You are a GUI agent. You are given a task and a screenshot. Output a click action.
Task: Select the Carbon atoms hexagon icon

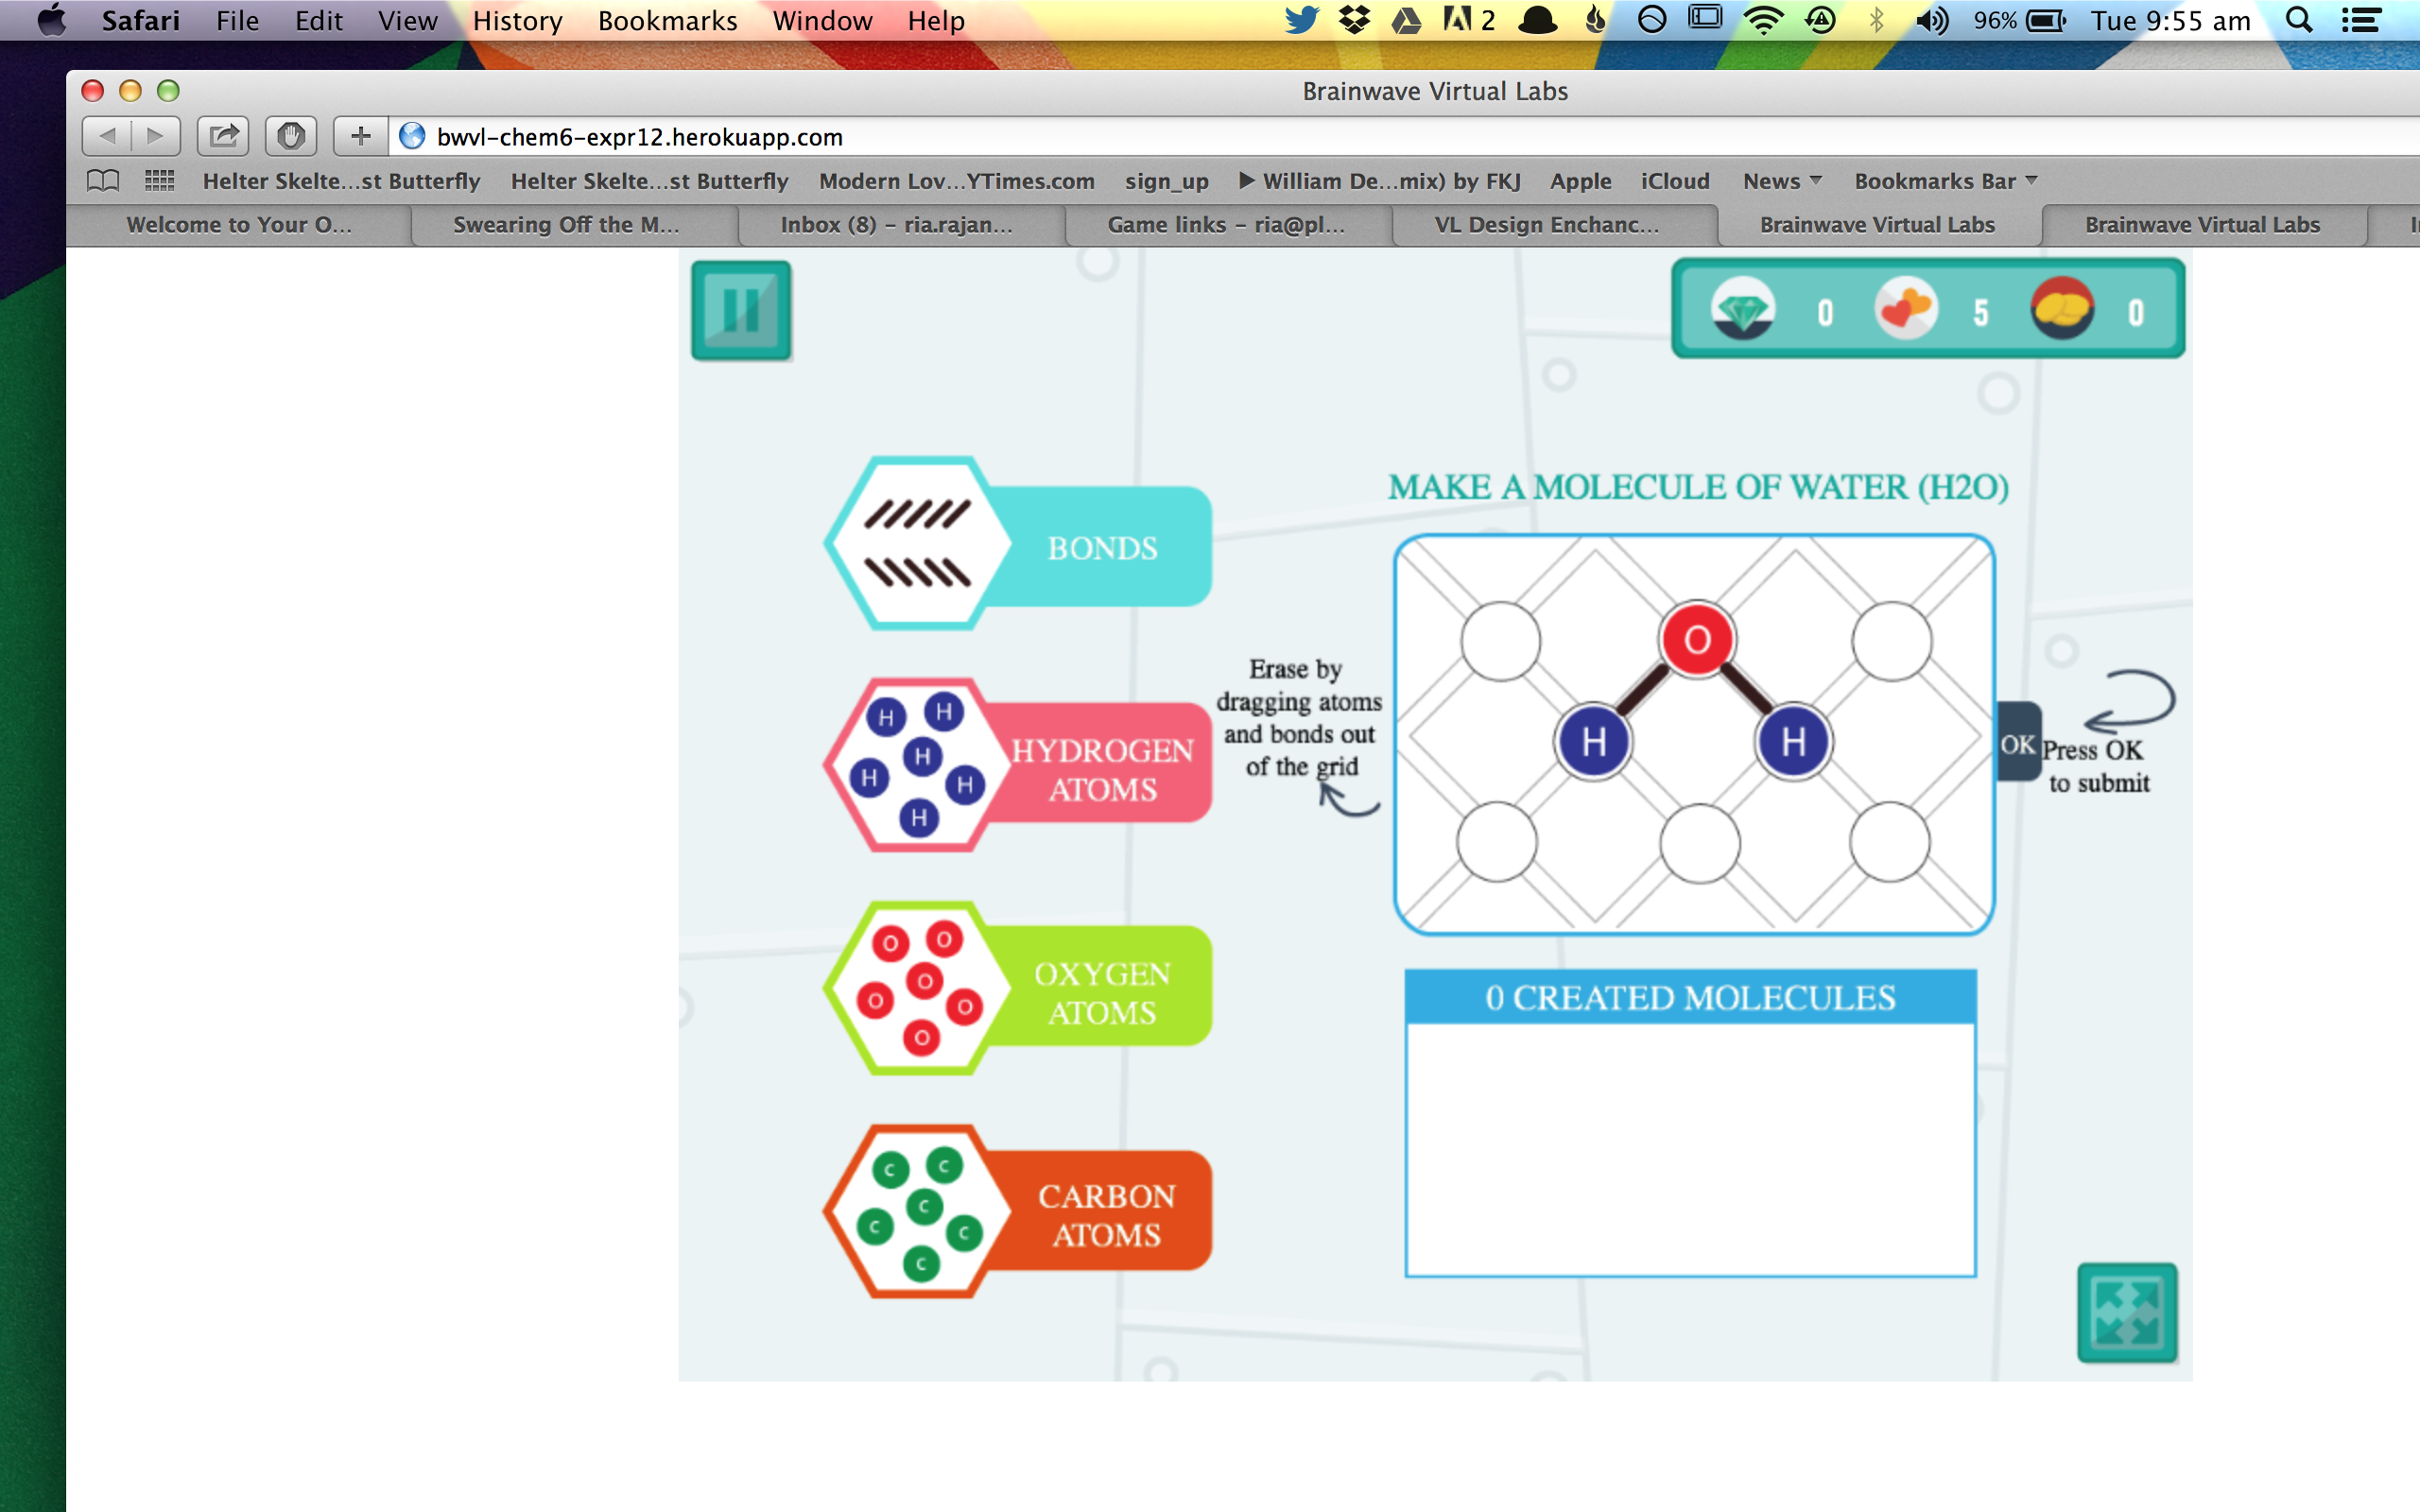coord(917,1211)
